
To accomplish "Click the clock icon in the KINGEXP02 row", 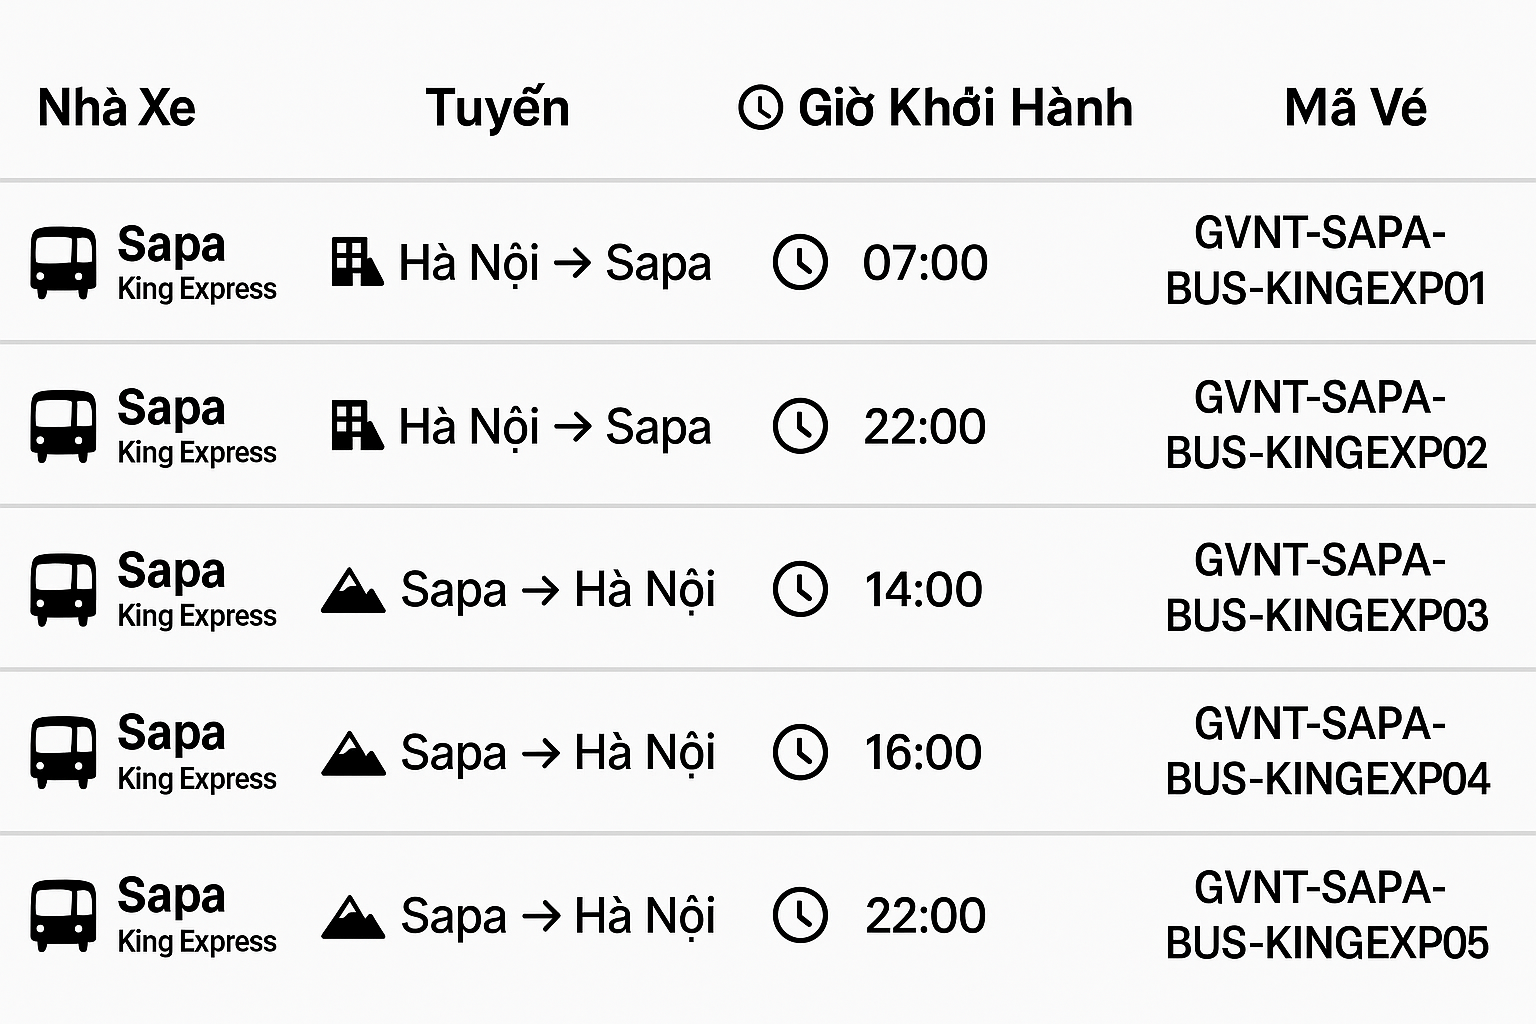I will pyautogui.click(x=800, y=426).
